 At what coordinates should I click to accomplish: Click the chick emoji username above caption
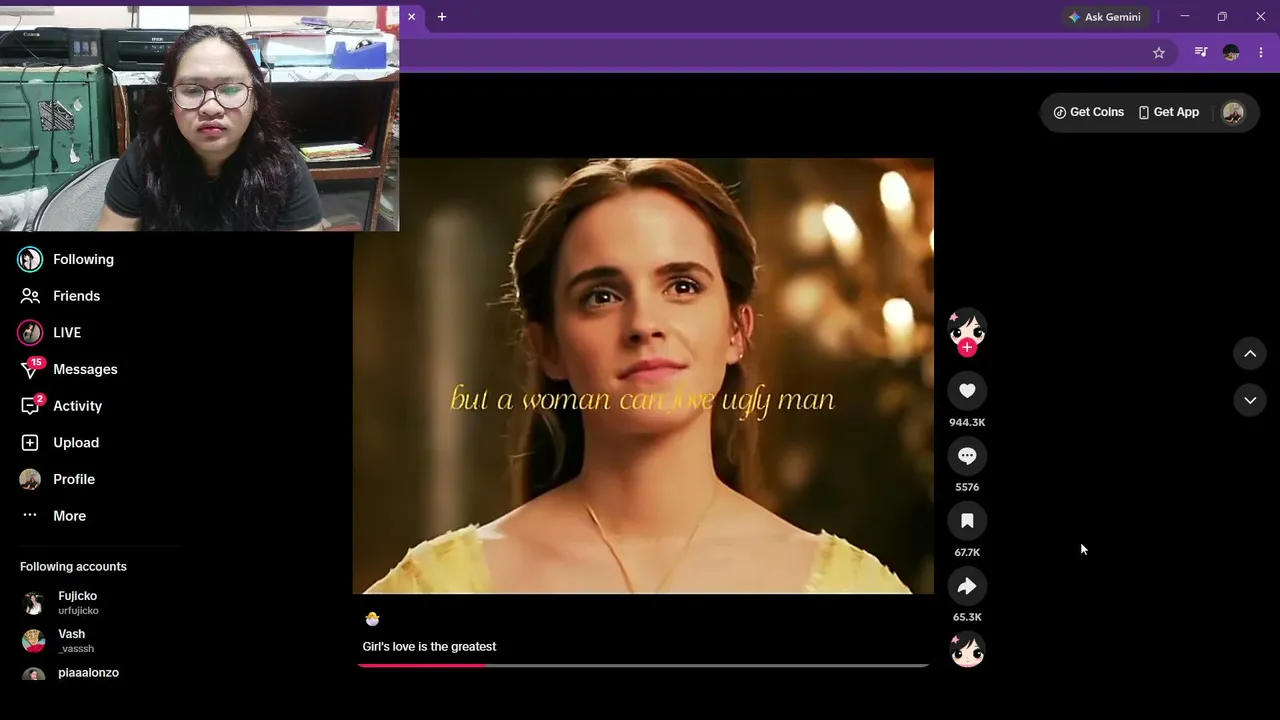[372, 619]
